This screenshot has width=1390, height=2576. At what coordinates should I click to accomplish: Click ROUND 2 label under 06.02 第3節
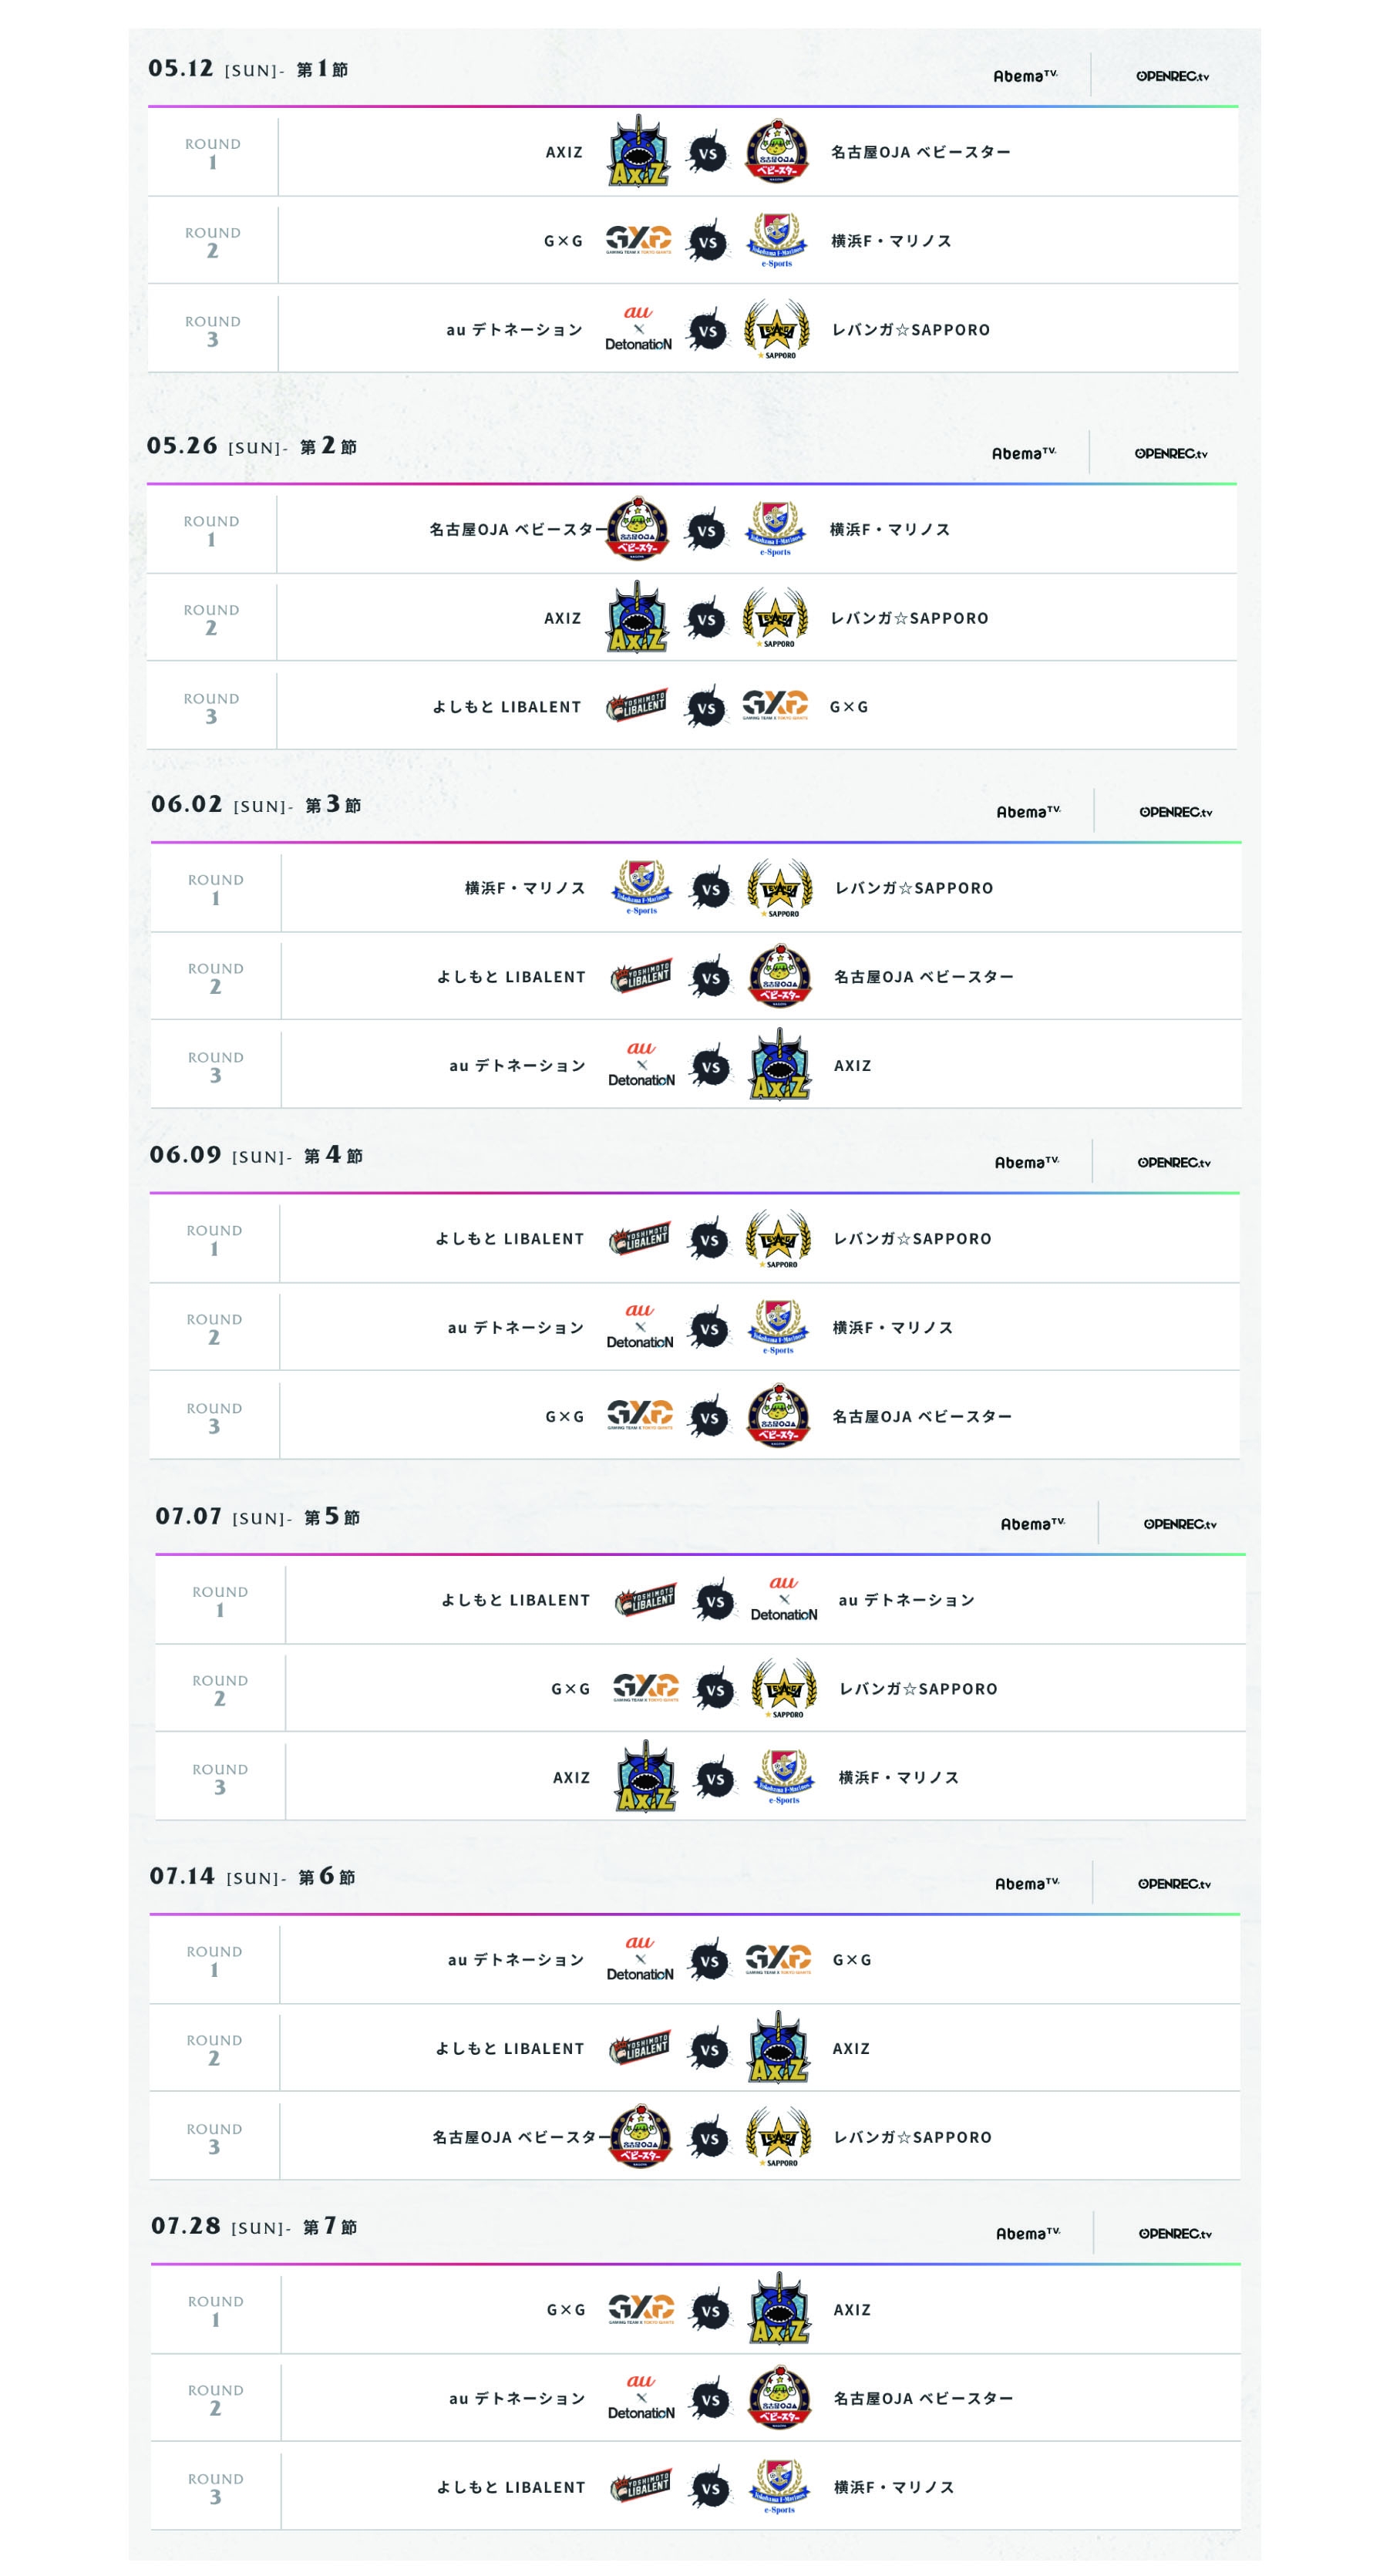coord(215,977)
